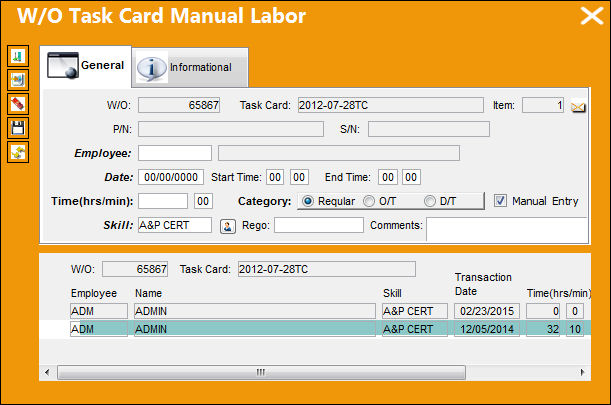Choose the D/T category radio button
The height and width of the screenshot is (405, 611).
click(429, 201)
